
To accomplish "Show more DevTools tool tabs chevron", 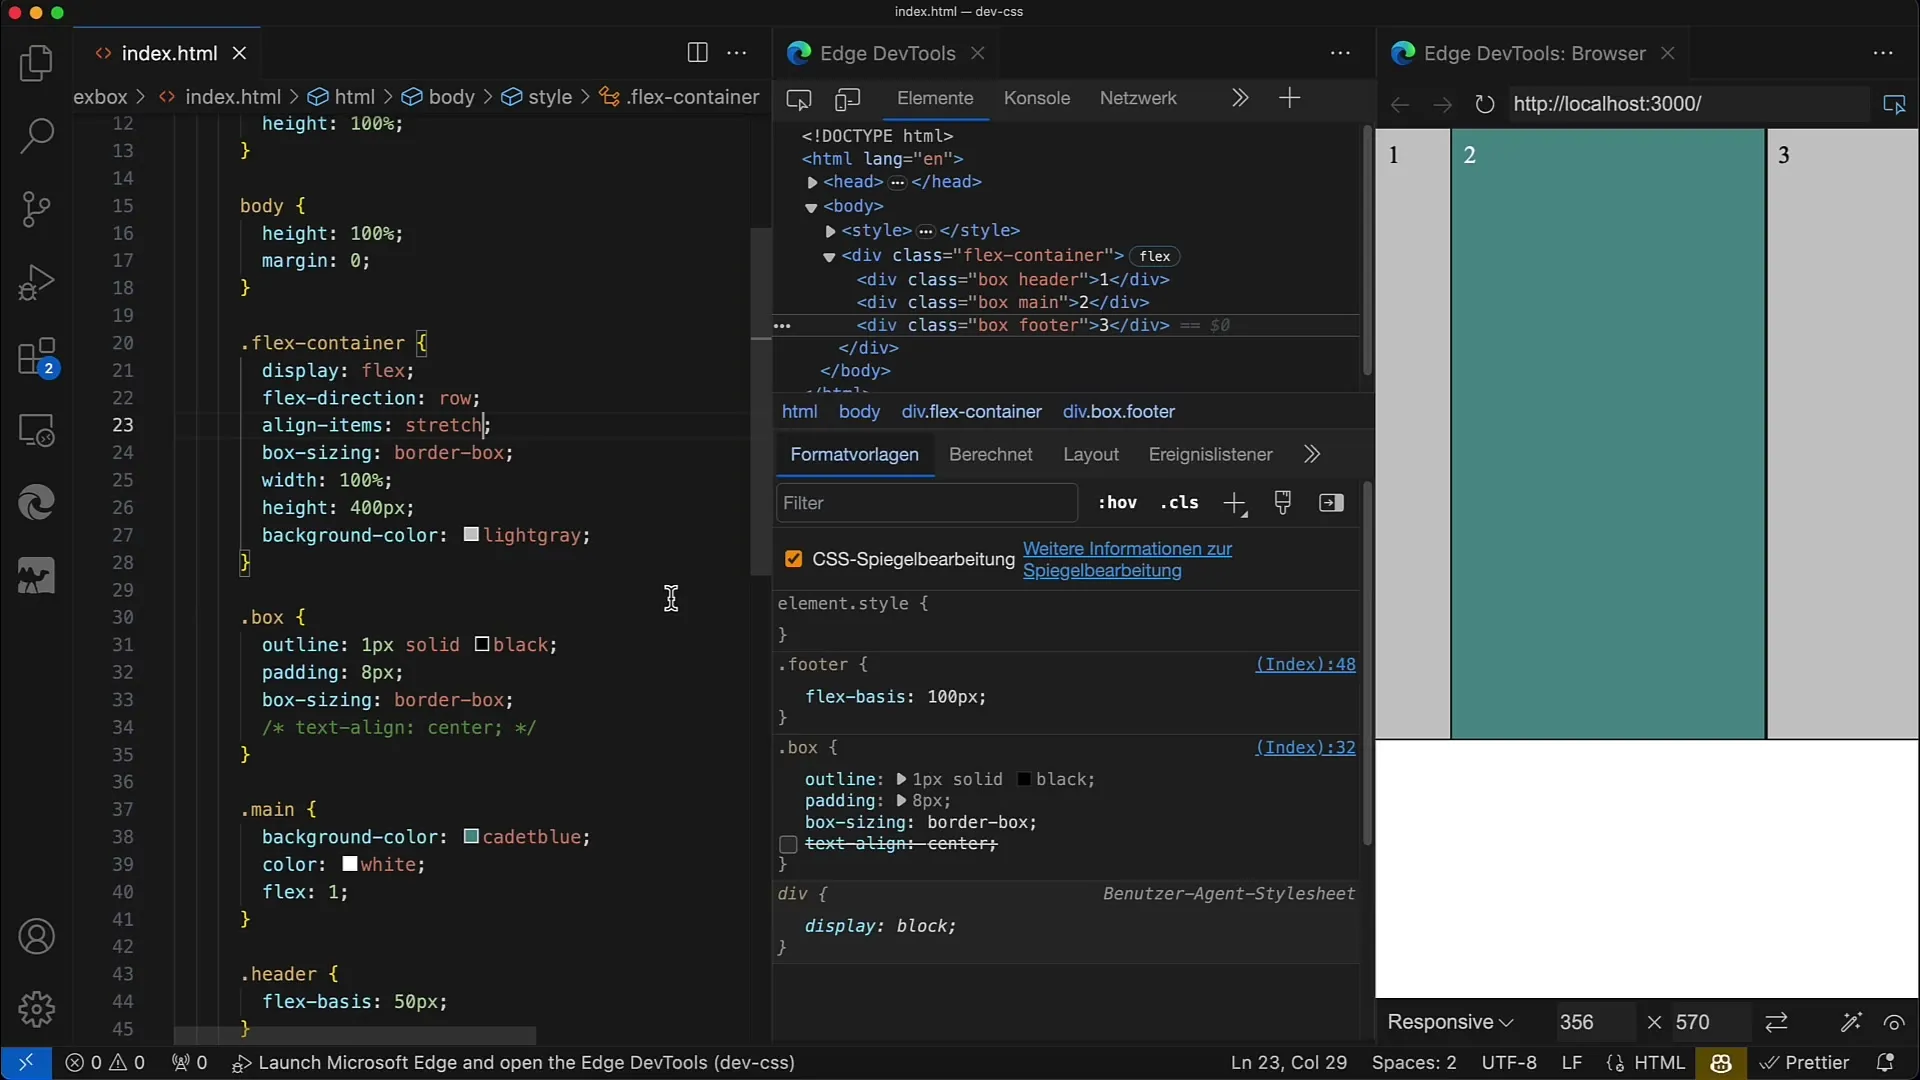I will [1240, 98].
